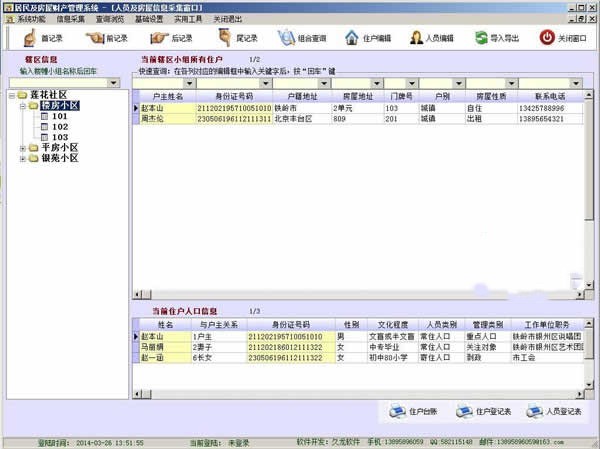Image resolution: width=600 pixels, height=449 pixels.
Task: Open the 基础设置 menu
Action: point(149,19)
